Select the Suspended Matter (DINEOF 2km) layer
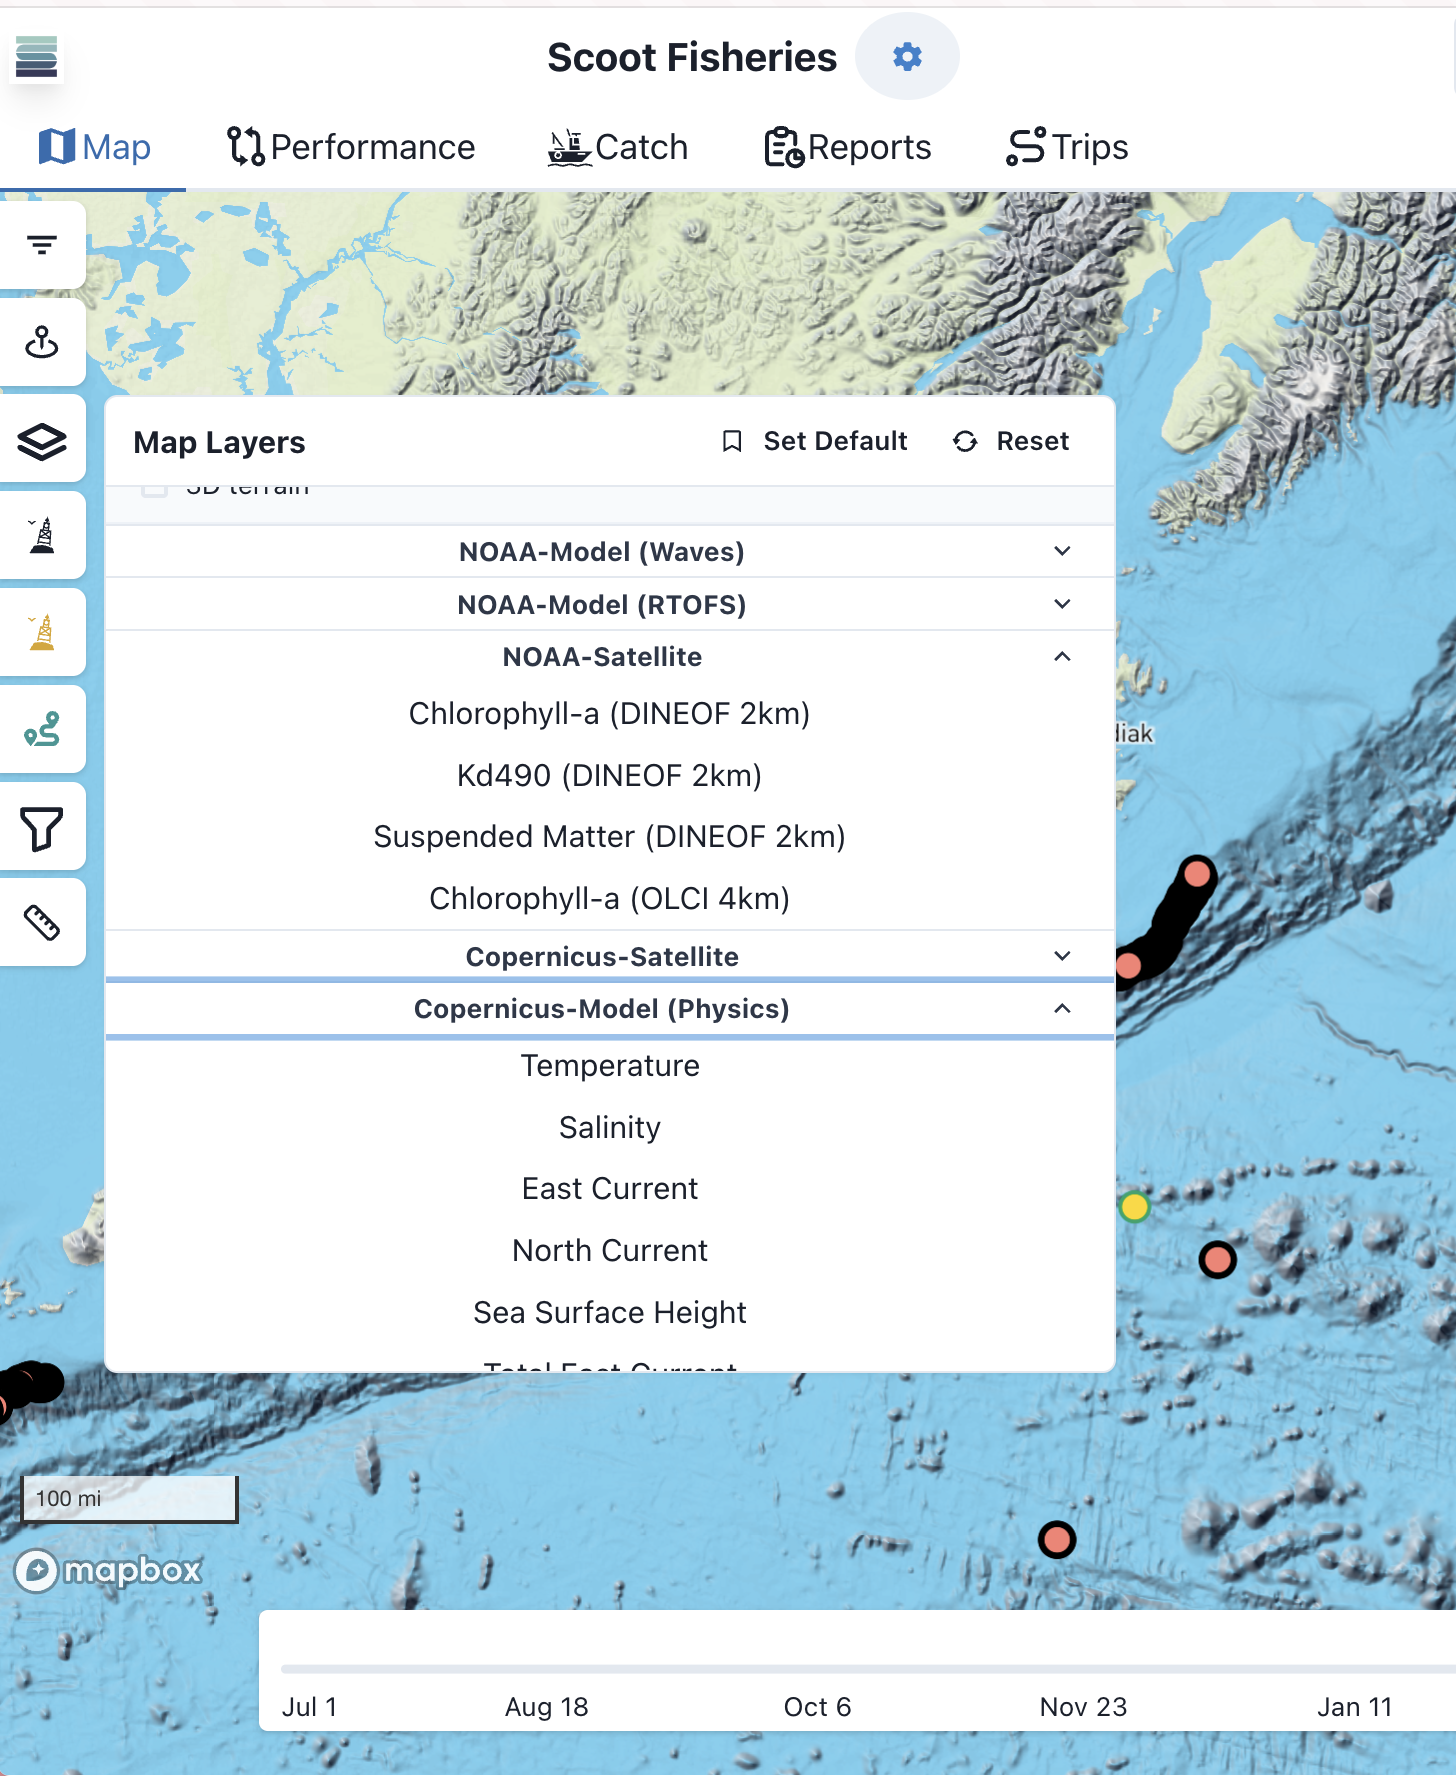 click(x=610, y=837)
